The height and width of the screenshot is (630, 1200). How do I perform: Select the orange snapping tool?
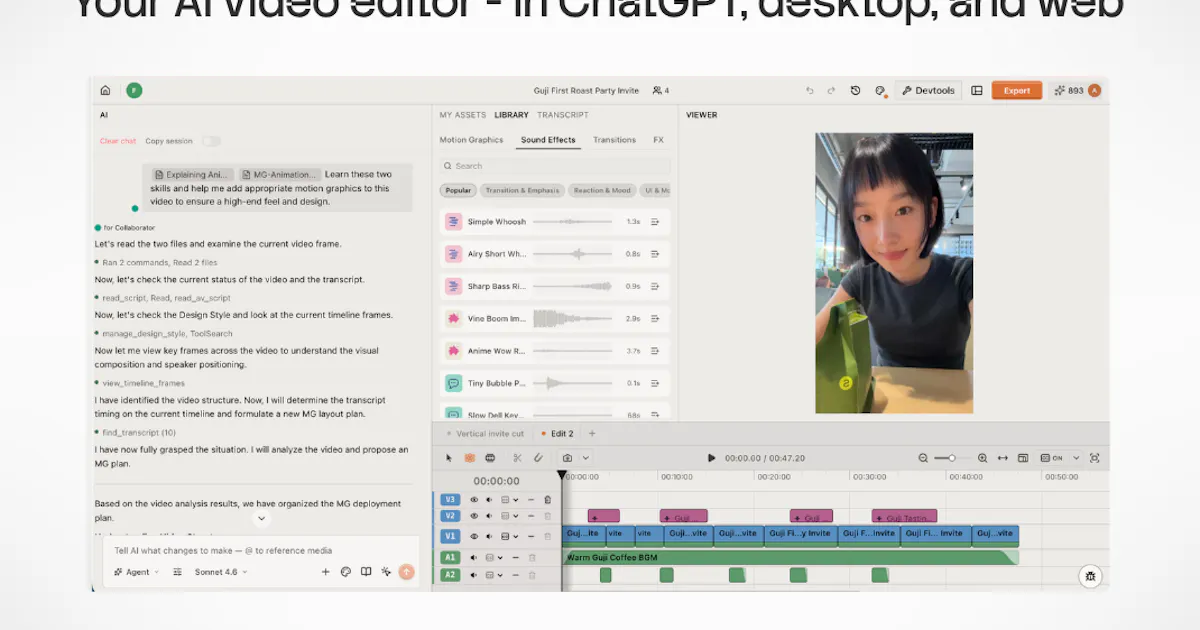[470, 458]
